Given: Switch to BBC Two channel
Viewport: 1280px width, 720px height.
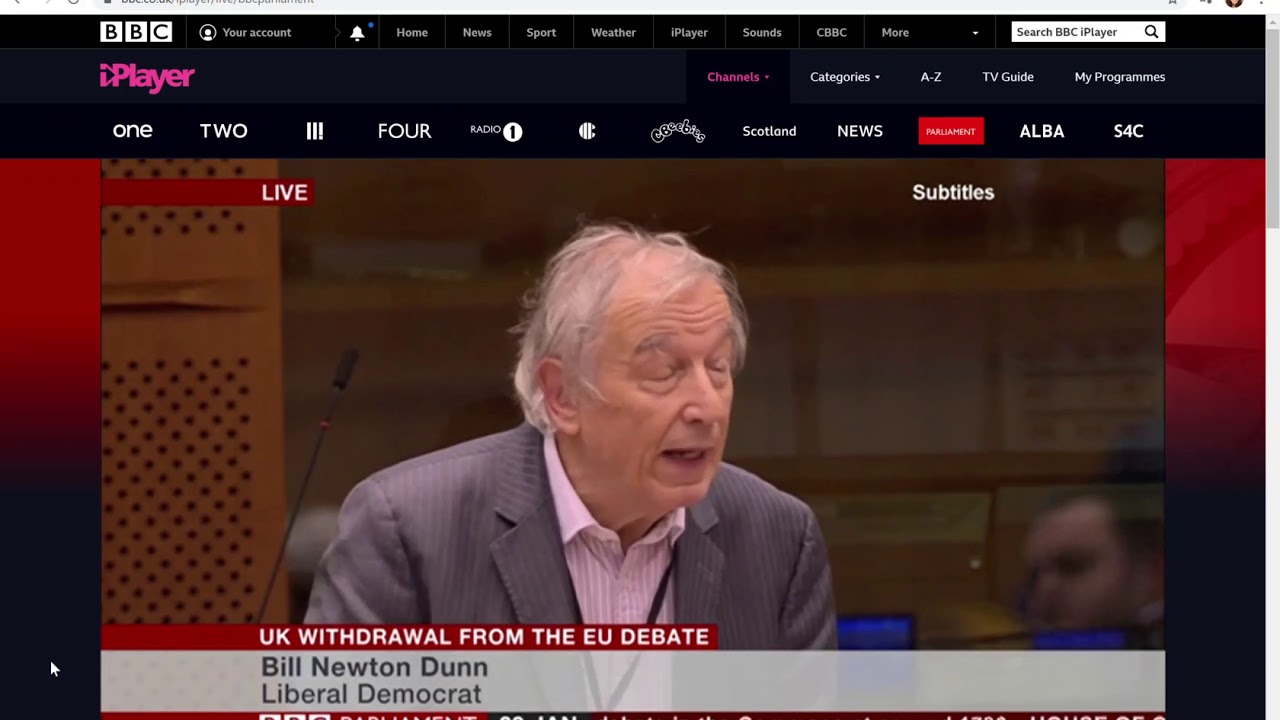Looking at the screenshot, I should click(x=223, y=131).
